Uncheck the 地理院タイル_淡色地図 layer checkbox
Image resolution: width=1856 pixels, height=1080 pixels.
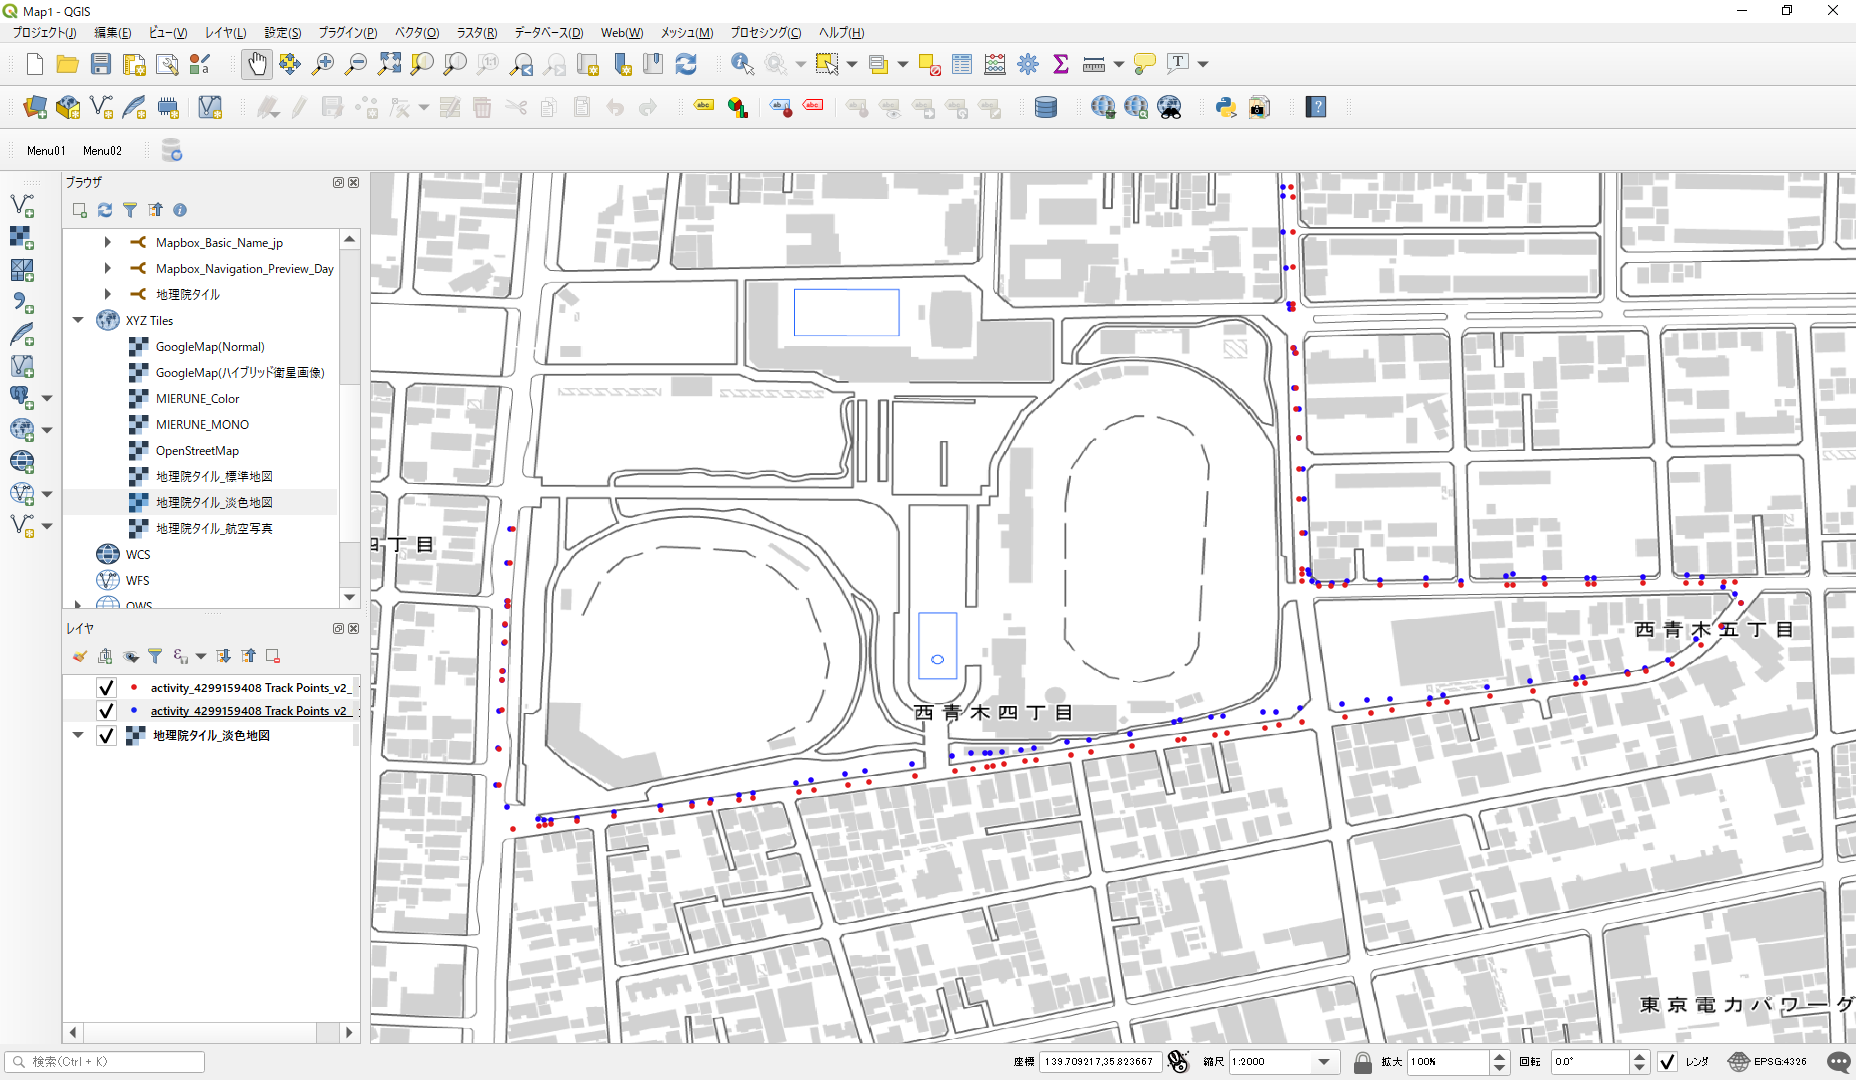106,736
